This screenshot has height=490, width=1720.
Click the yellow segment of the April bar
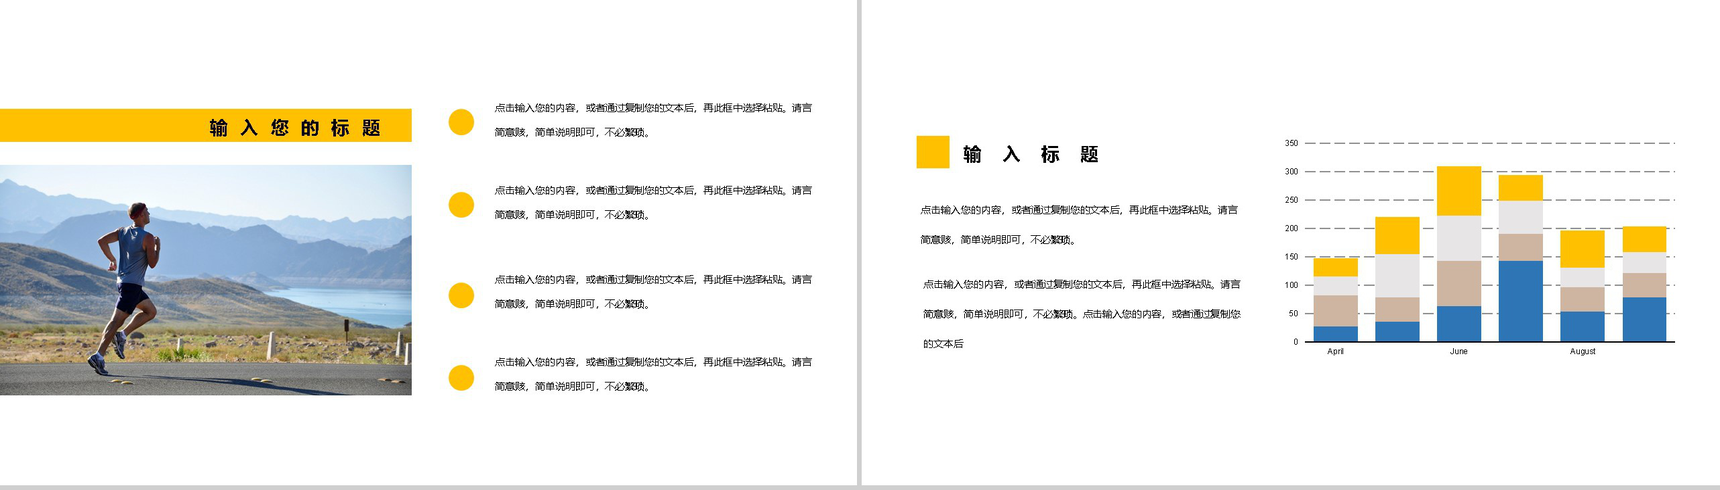(1335, 267)
